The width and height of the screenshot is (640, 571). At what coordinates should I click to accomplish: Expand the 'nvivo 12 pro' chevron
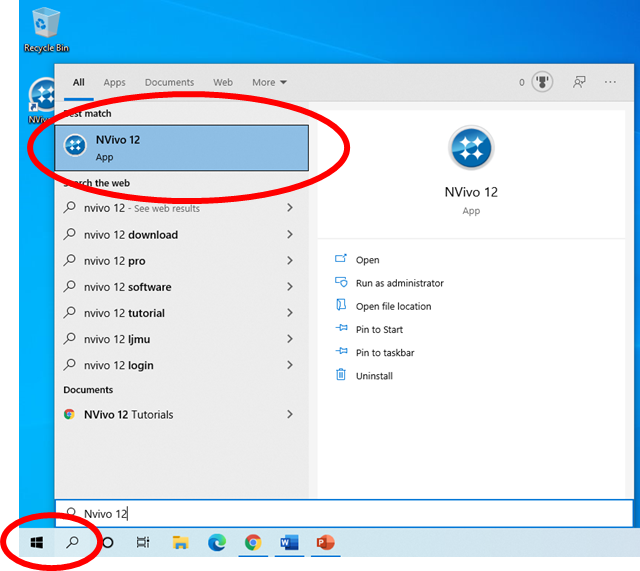click(x=290, y=260)
